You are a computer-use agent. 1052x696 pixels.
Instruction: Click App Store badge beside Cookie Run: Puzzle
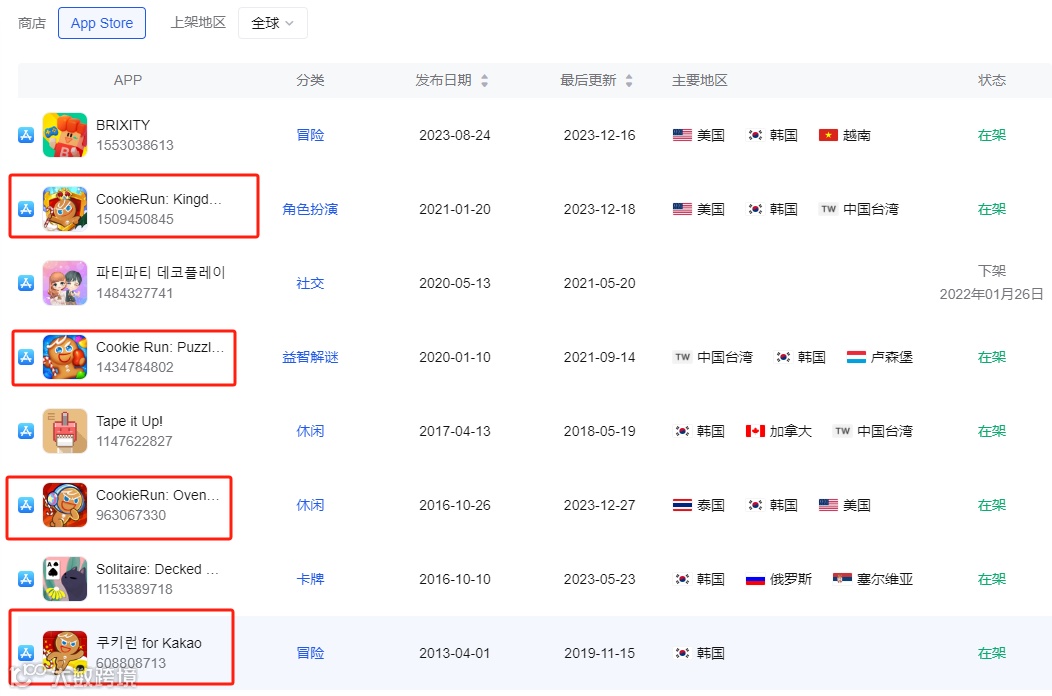click(x=25, y=357)
